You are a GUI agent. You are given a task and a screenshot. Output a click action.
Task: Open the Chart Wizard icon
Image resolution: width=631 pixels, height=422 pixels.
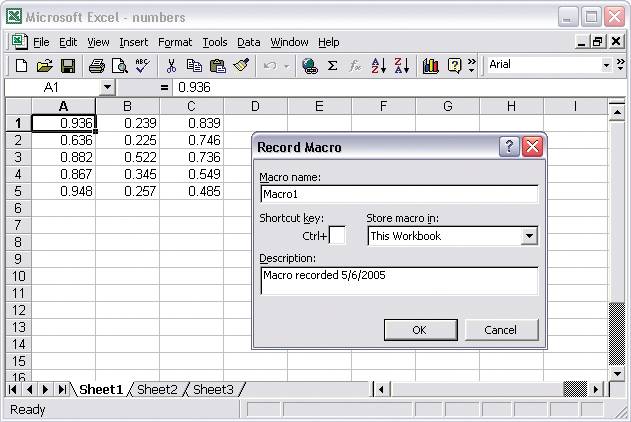[x=431, y=66]
